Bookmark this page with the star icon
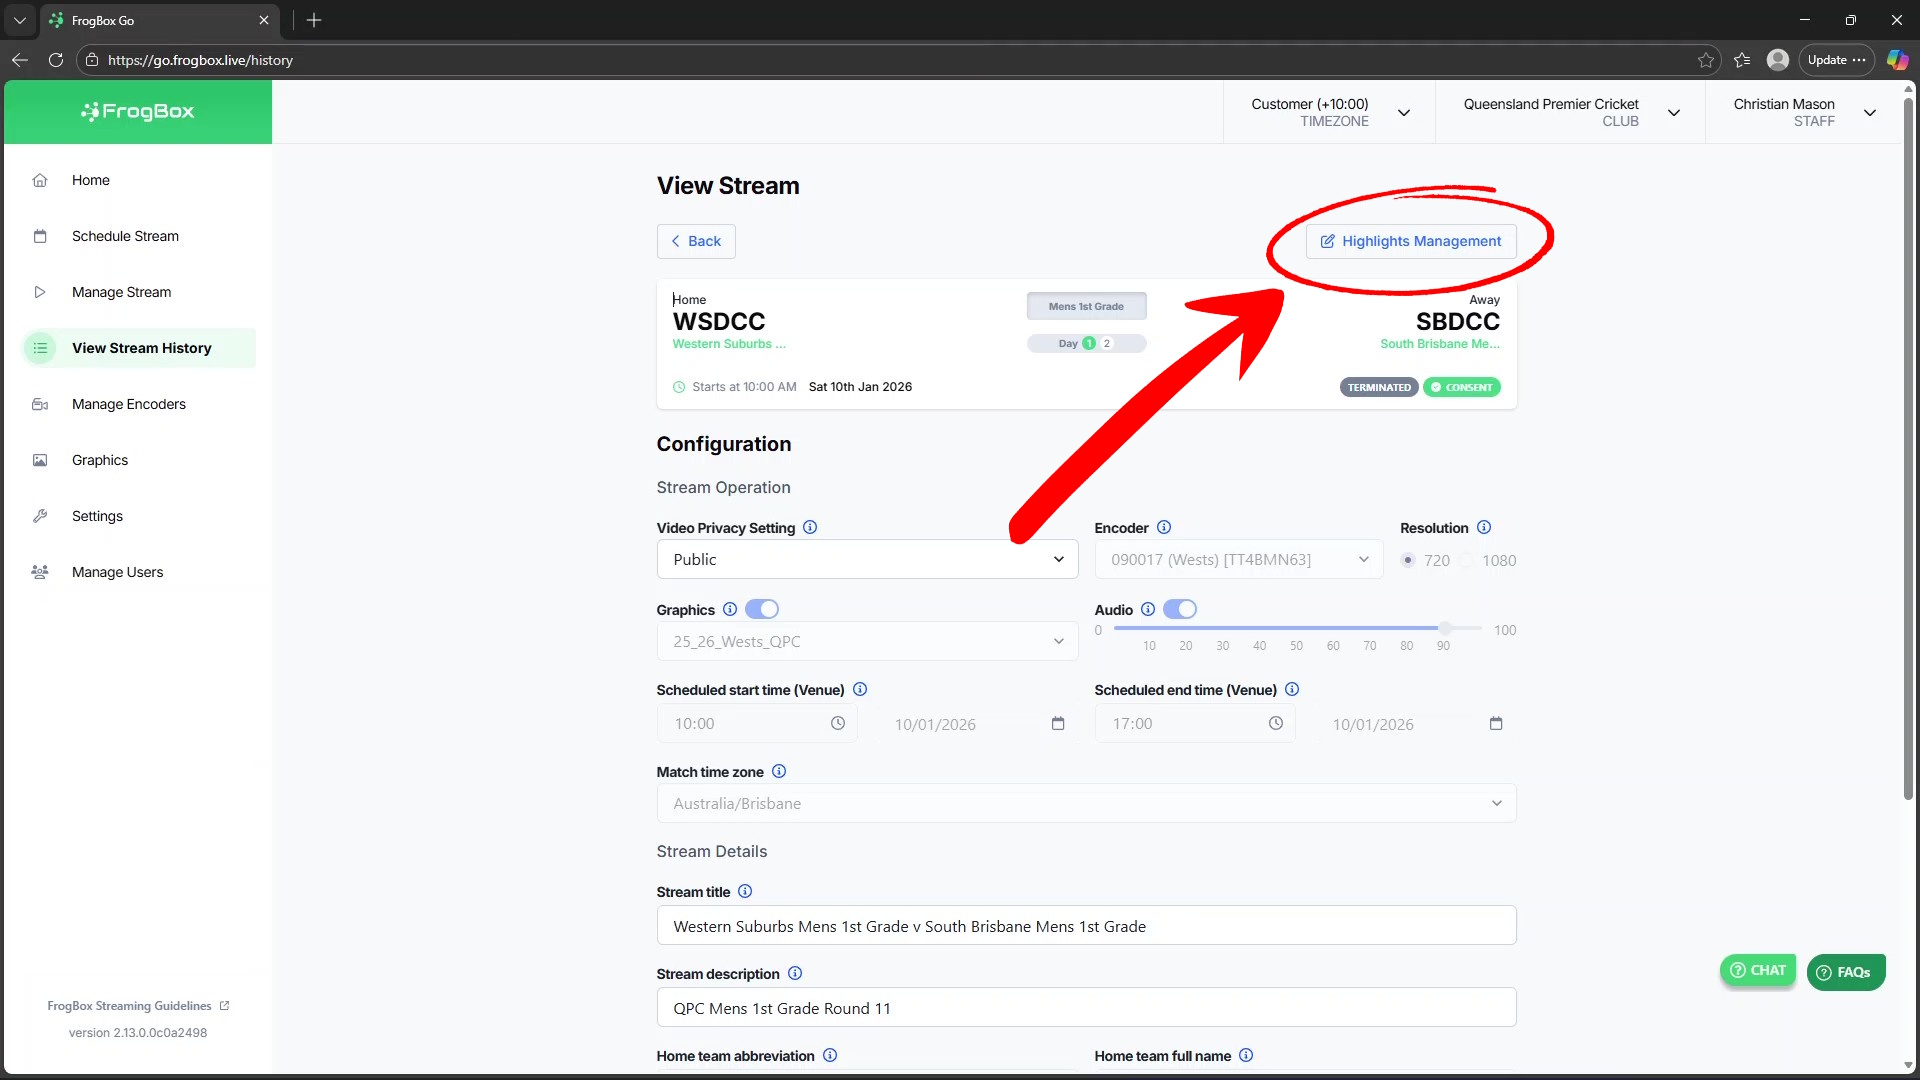The image size is (1920, 1080). (x=1706, y=60)
